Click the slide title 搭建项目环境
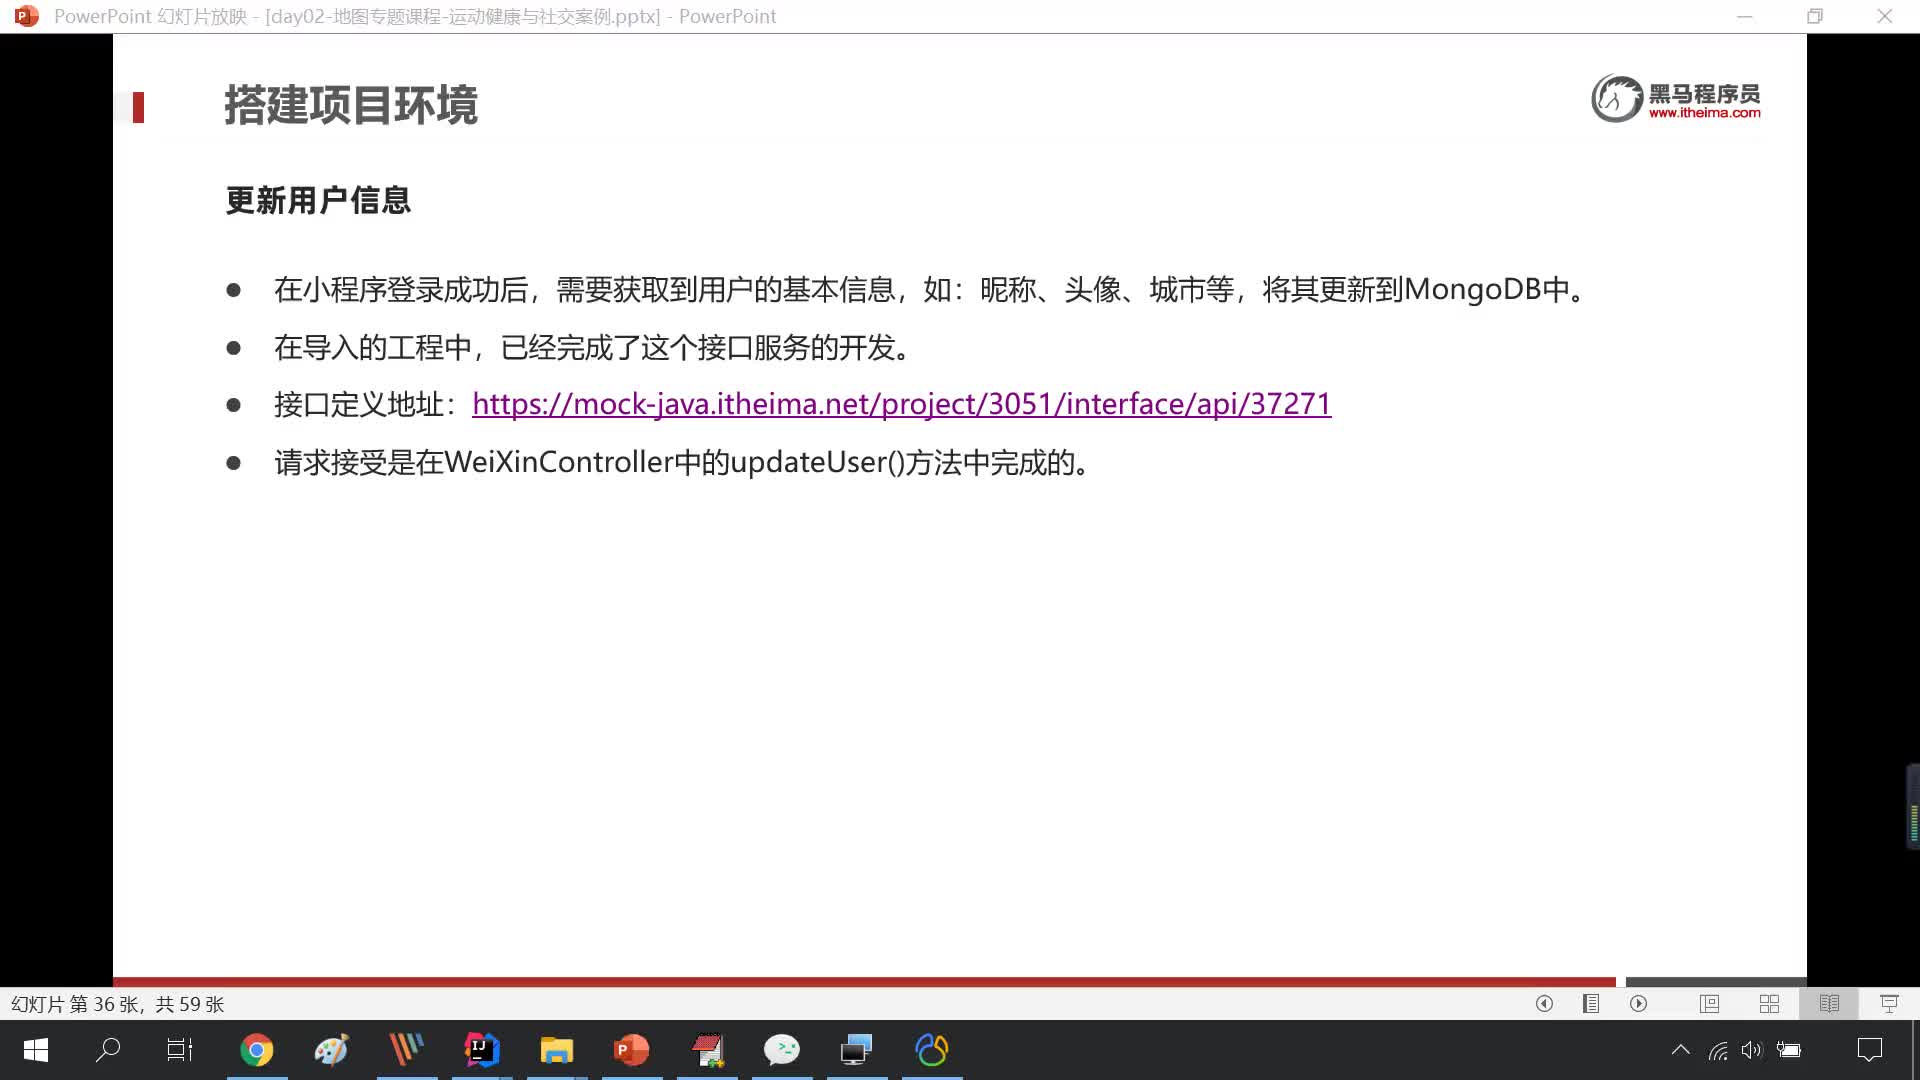This screenshot has width=1920, height=1080. (x=351, y=105)
